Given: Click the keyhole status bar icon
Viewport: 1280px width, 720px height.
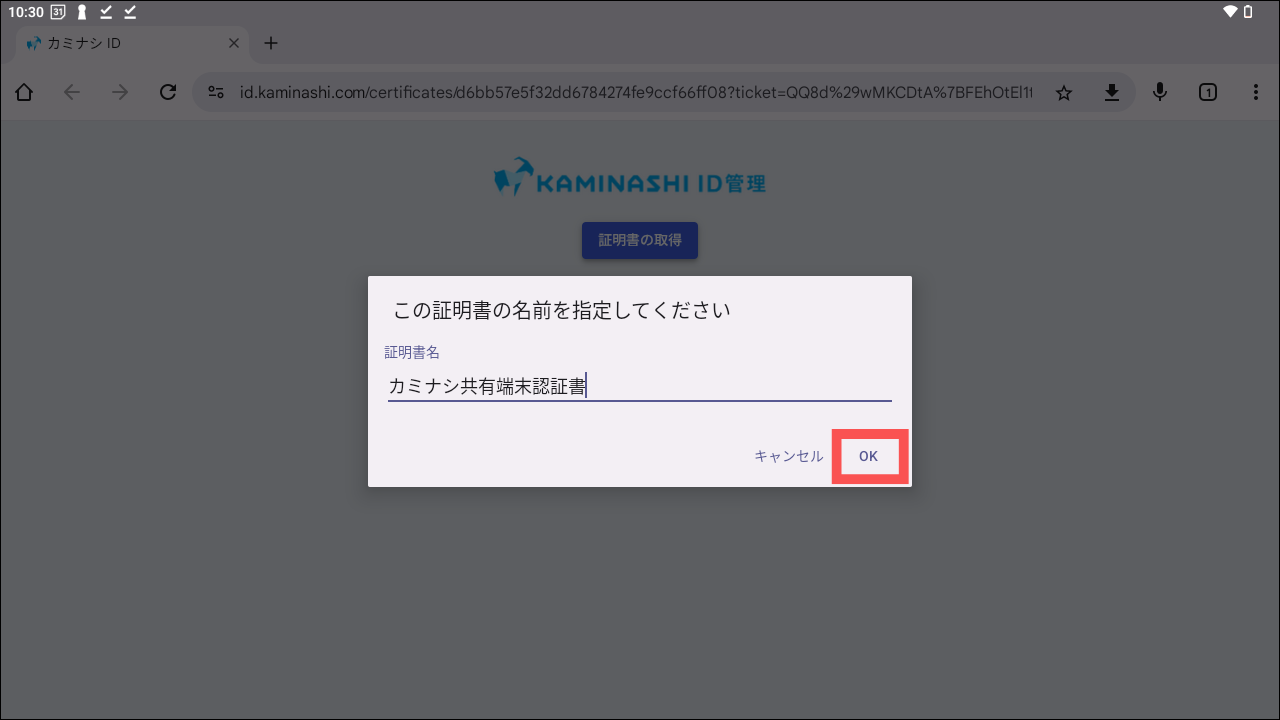Looking at the screenshot, I should click(82, 12).
